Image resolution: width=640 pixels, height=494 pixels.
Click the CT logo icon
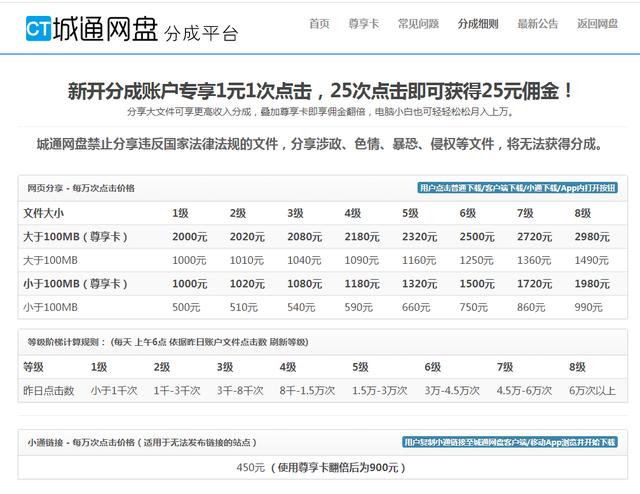[38, 29]
